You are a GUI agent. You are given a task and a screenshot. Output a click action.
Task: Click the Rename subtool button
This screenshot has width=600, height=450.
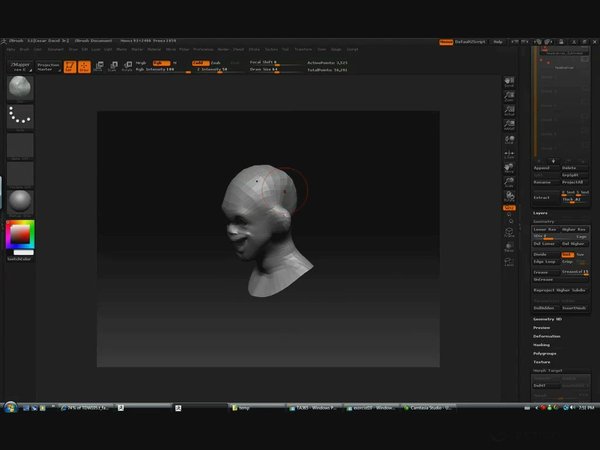(546, 183)
